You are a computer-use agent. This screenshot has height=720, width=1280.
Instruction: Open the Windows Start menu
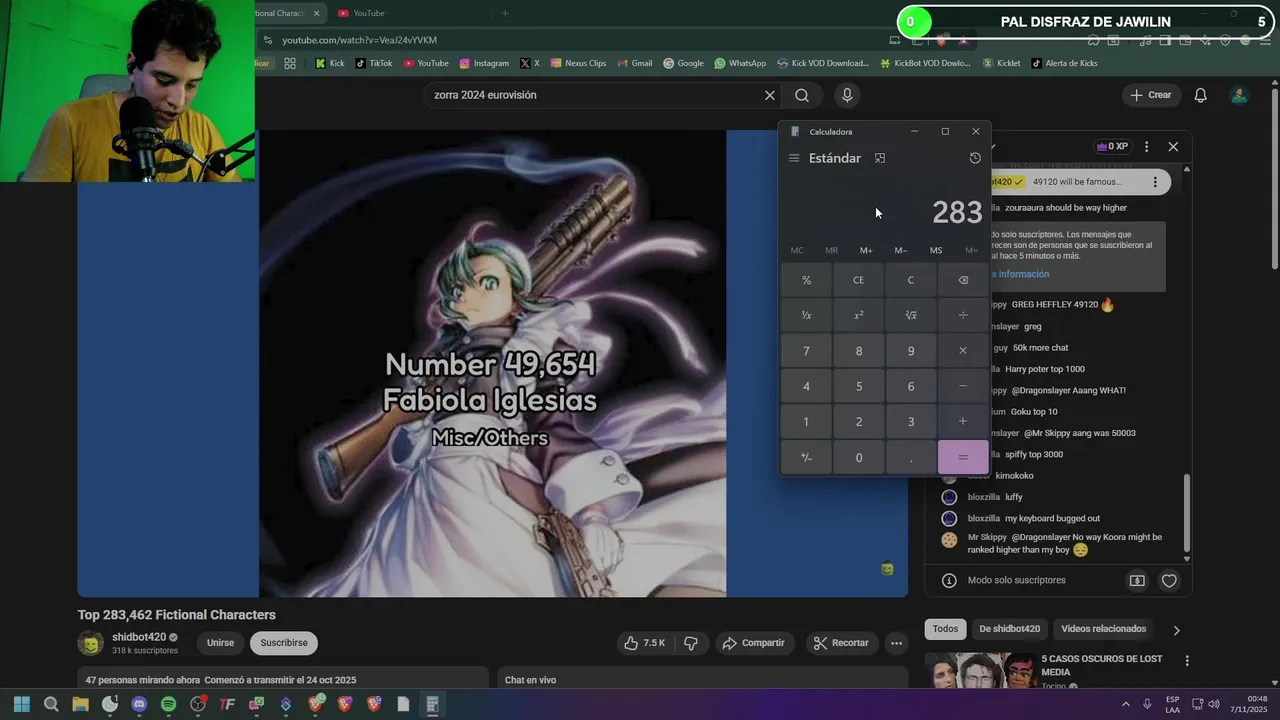[21, 704]
